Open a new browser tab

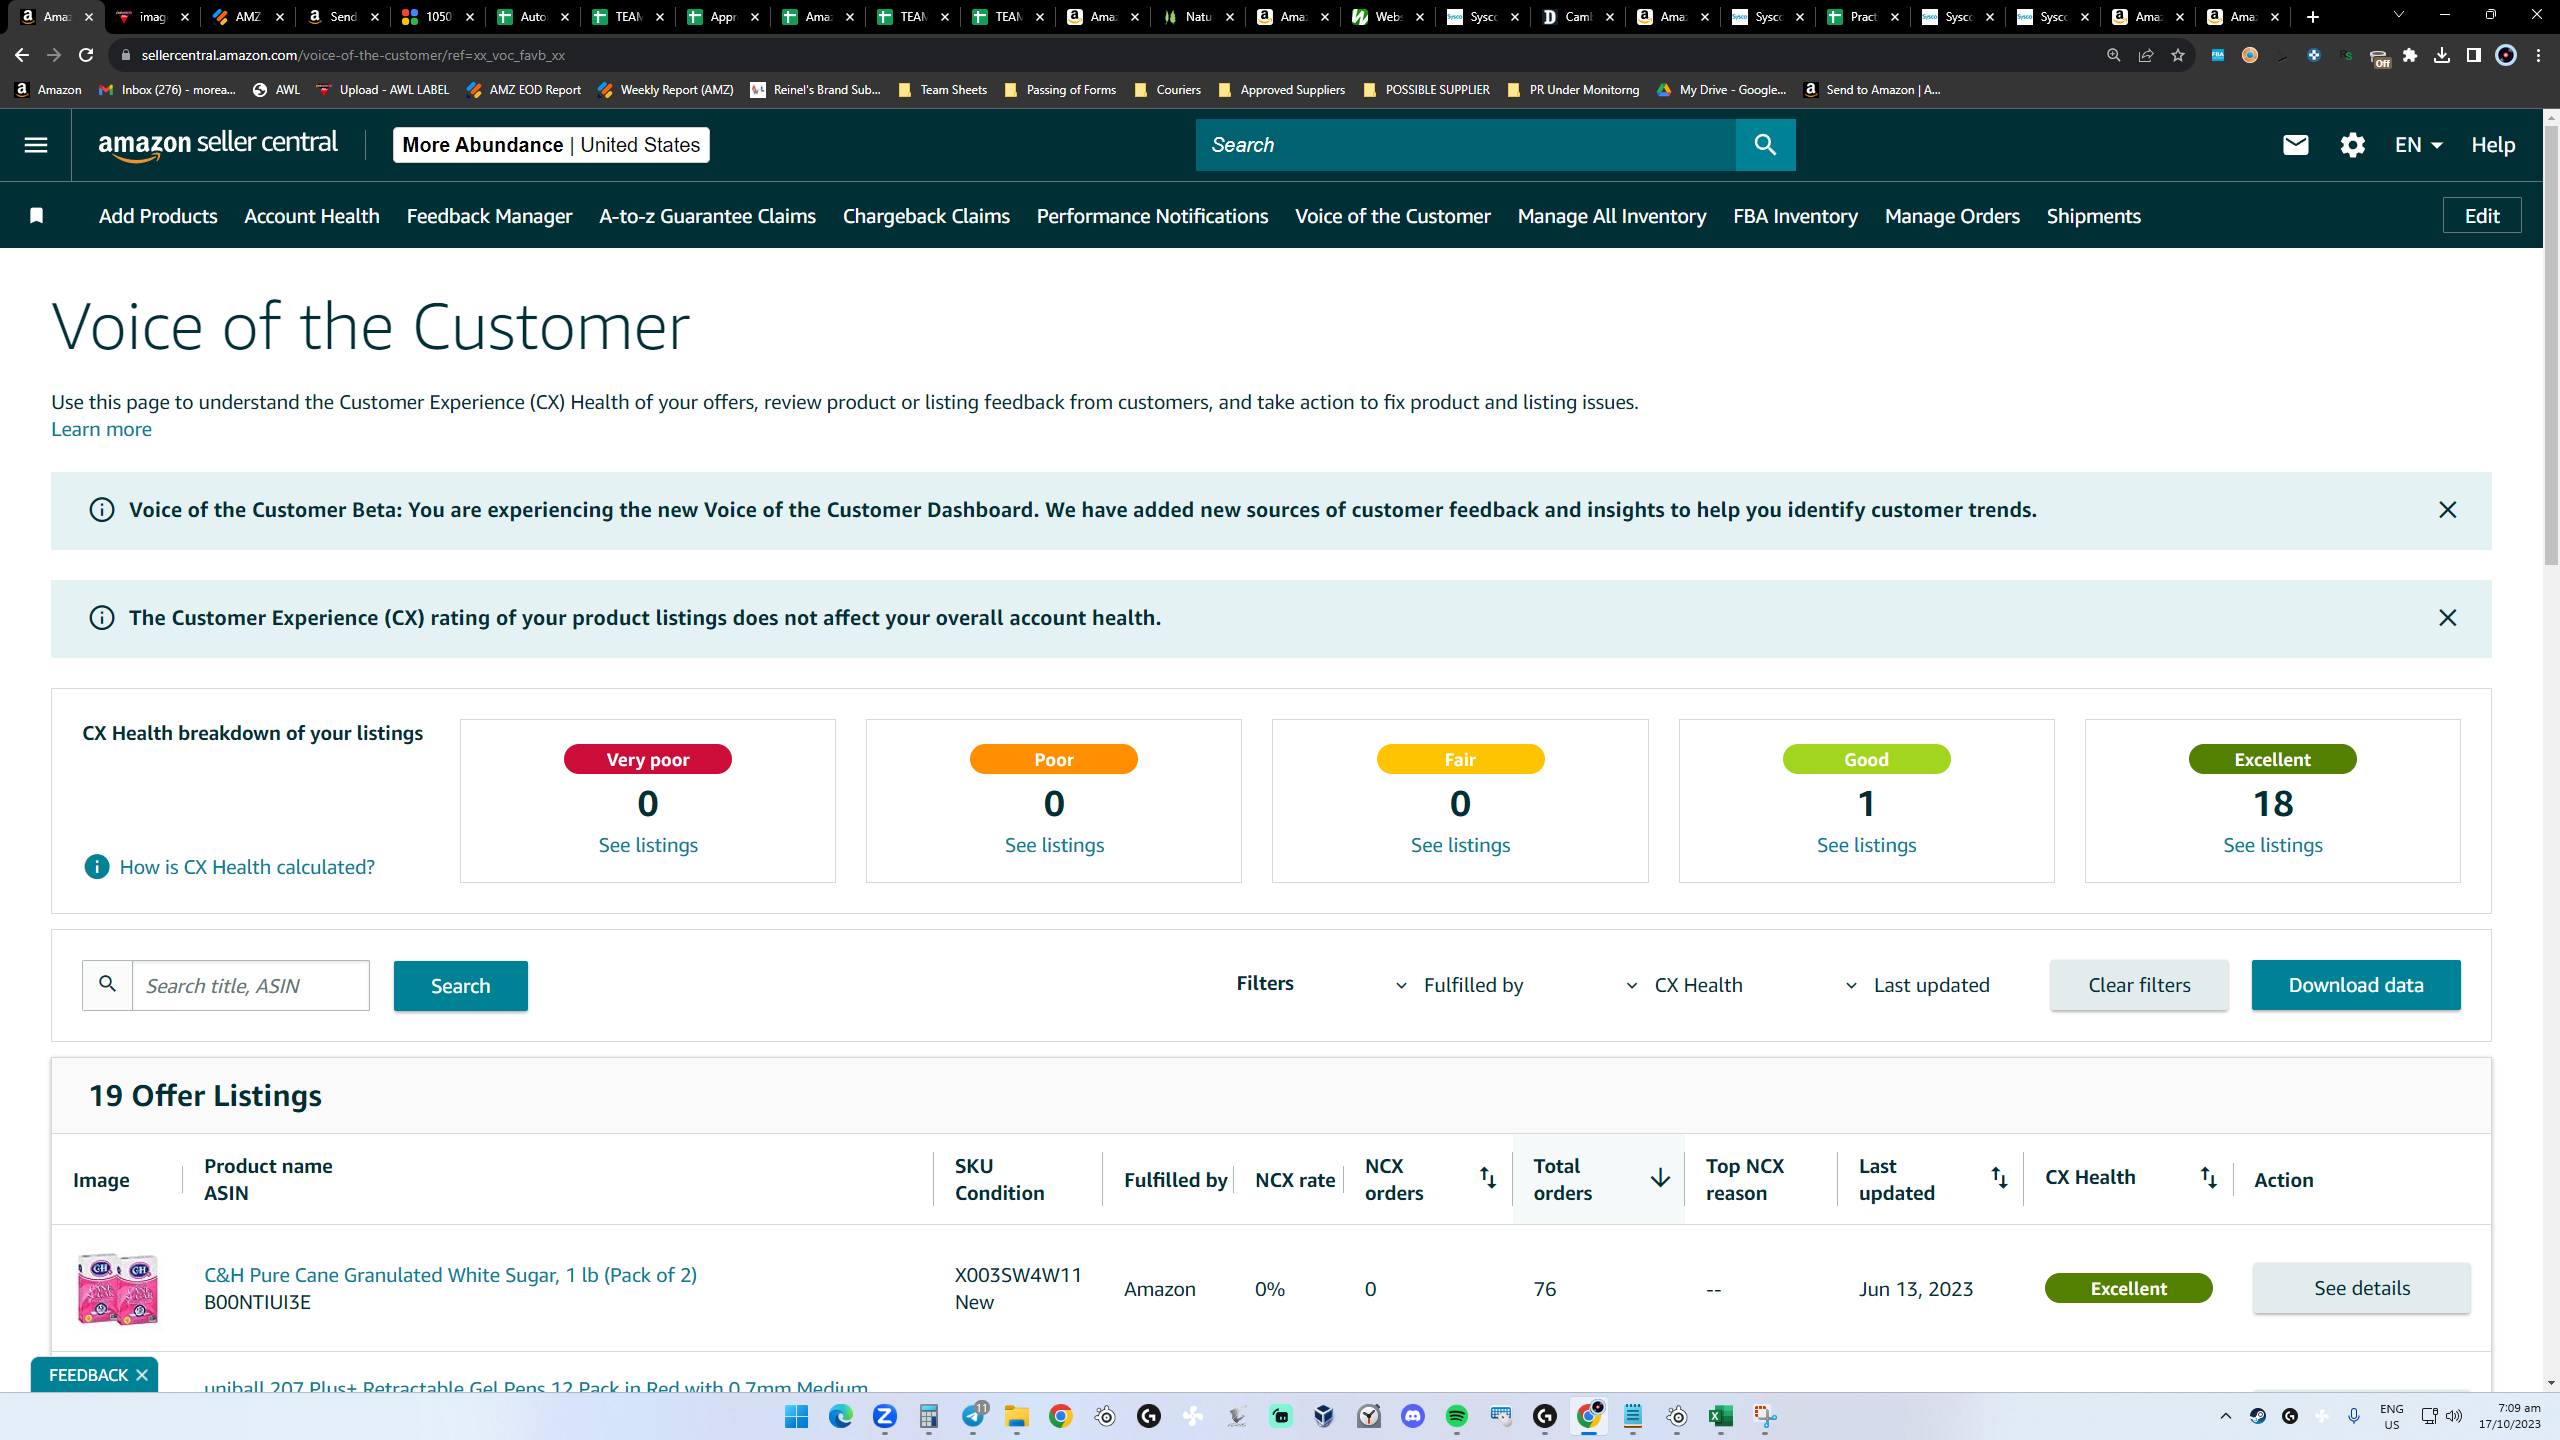point(2313,17)
